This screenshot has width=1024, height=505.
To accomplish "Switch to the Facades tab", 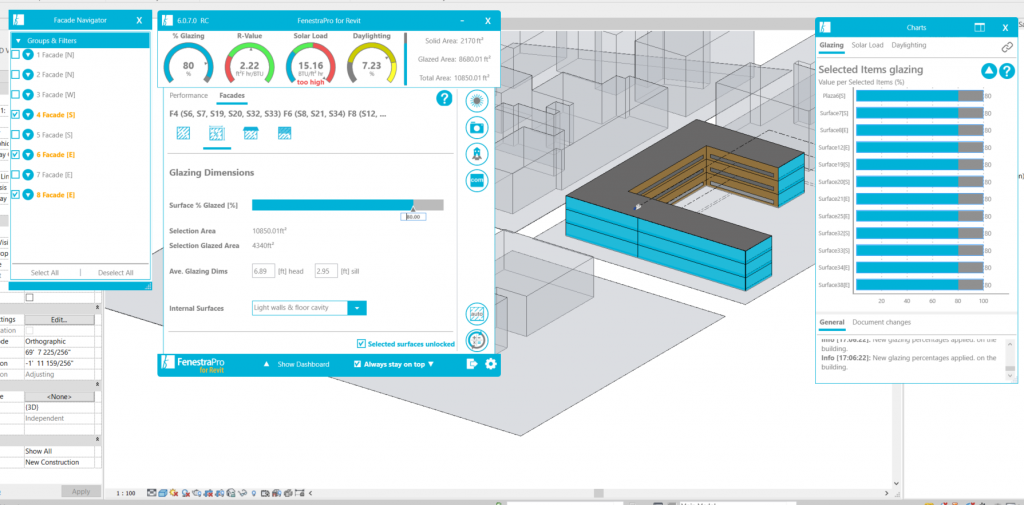I will (x=232, y=95).
